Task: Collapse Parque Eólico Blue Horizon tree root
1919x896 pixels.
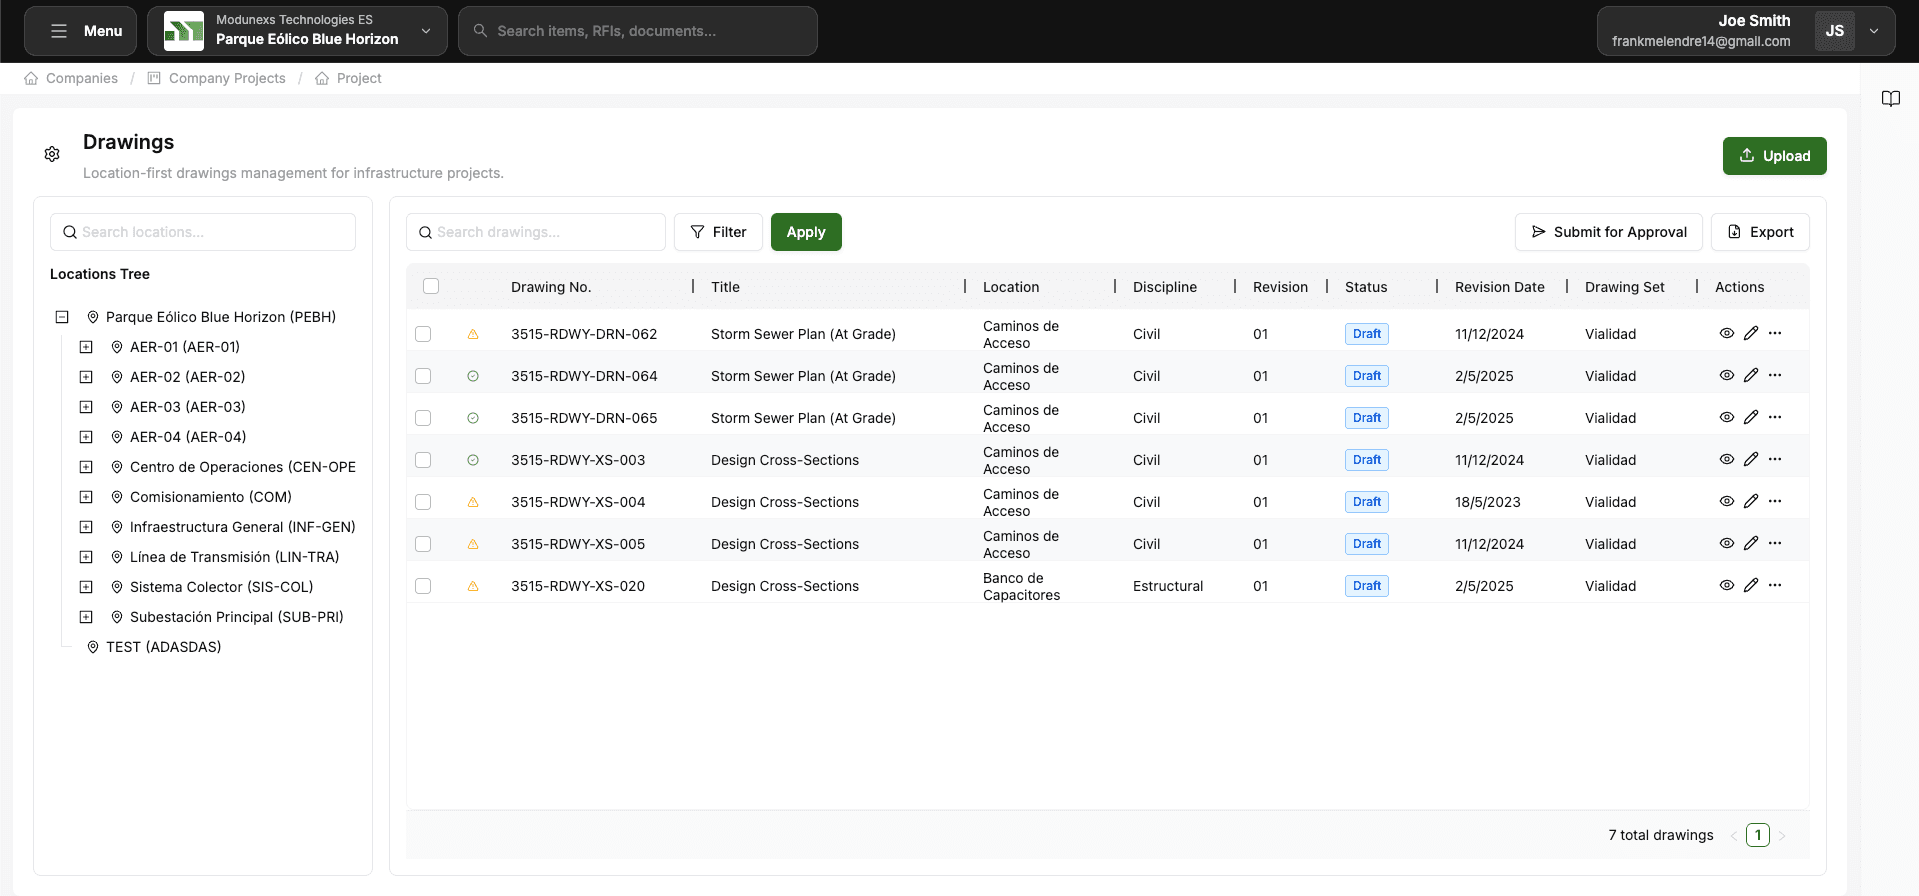Action: pos(62,317)
